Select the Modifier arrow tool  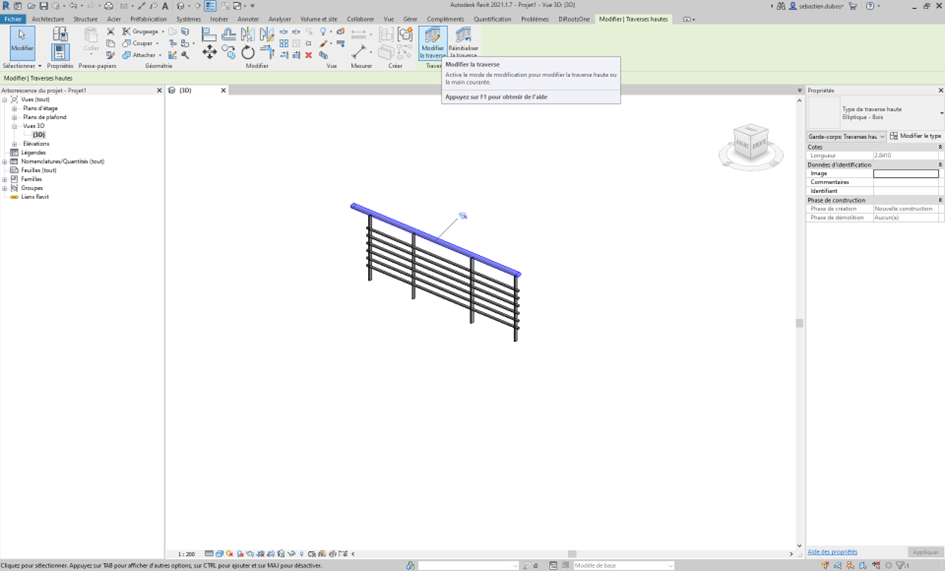pos(22,42)
